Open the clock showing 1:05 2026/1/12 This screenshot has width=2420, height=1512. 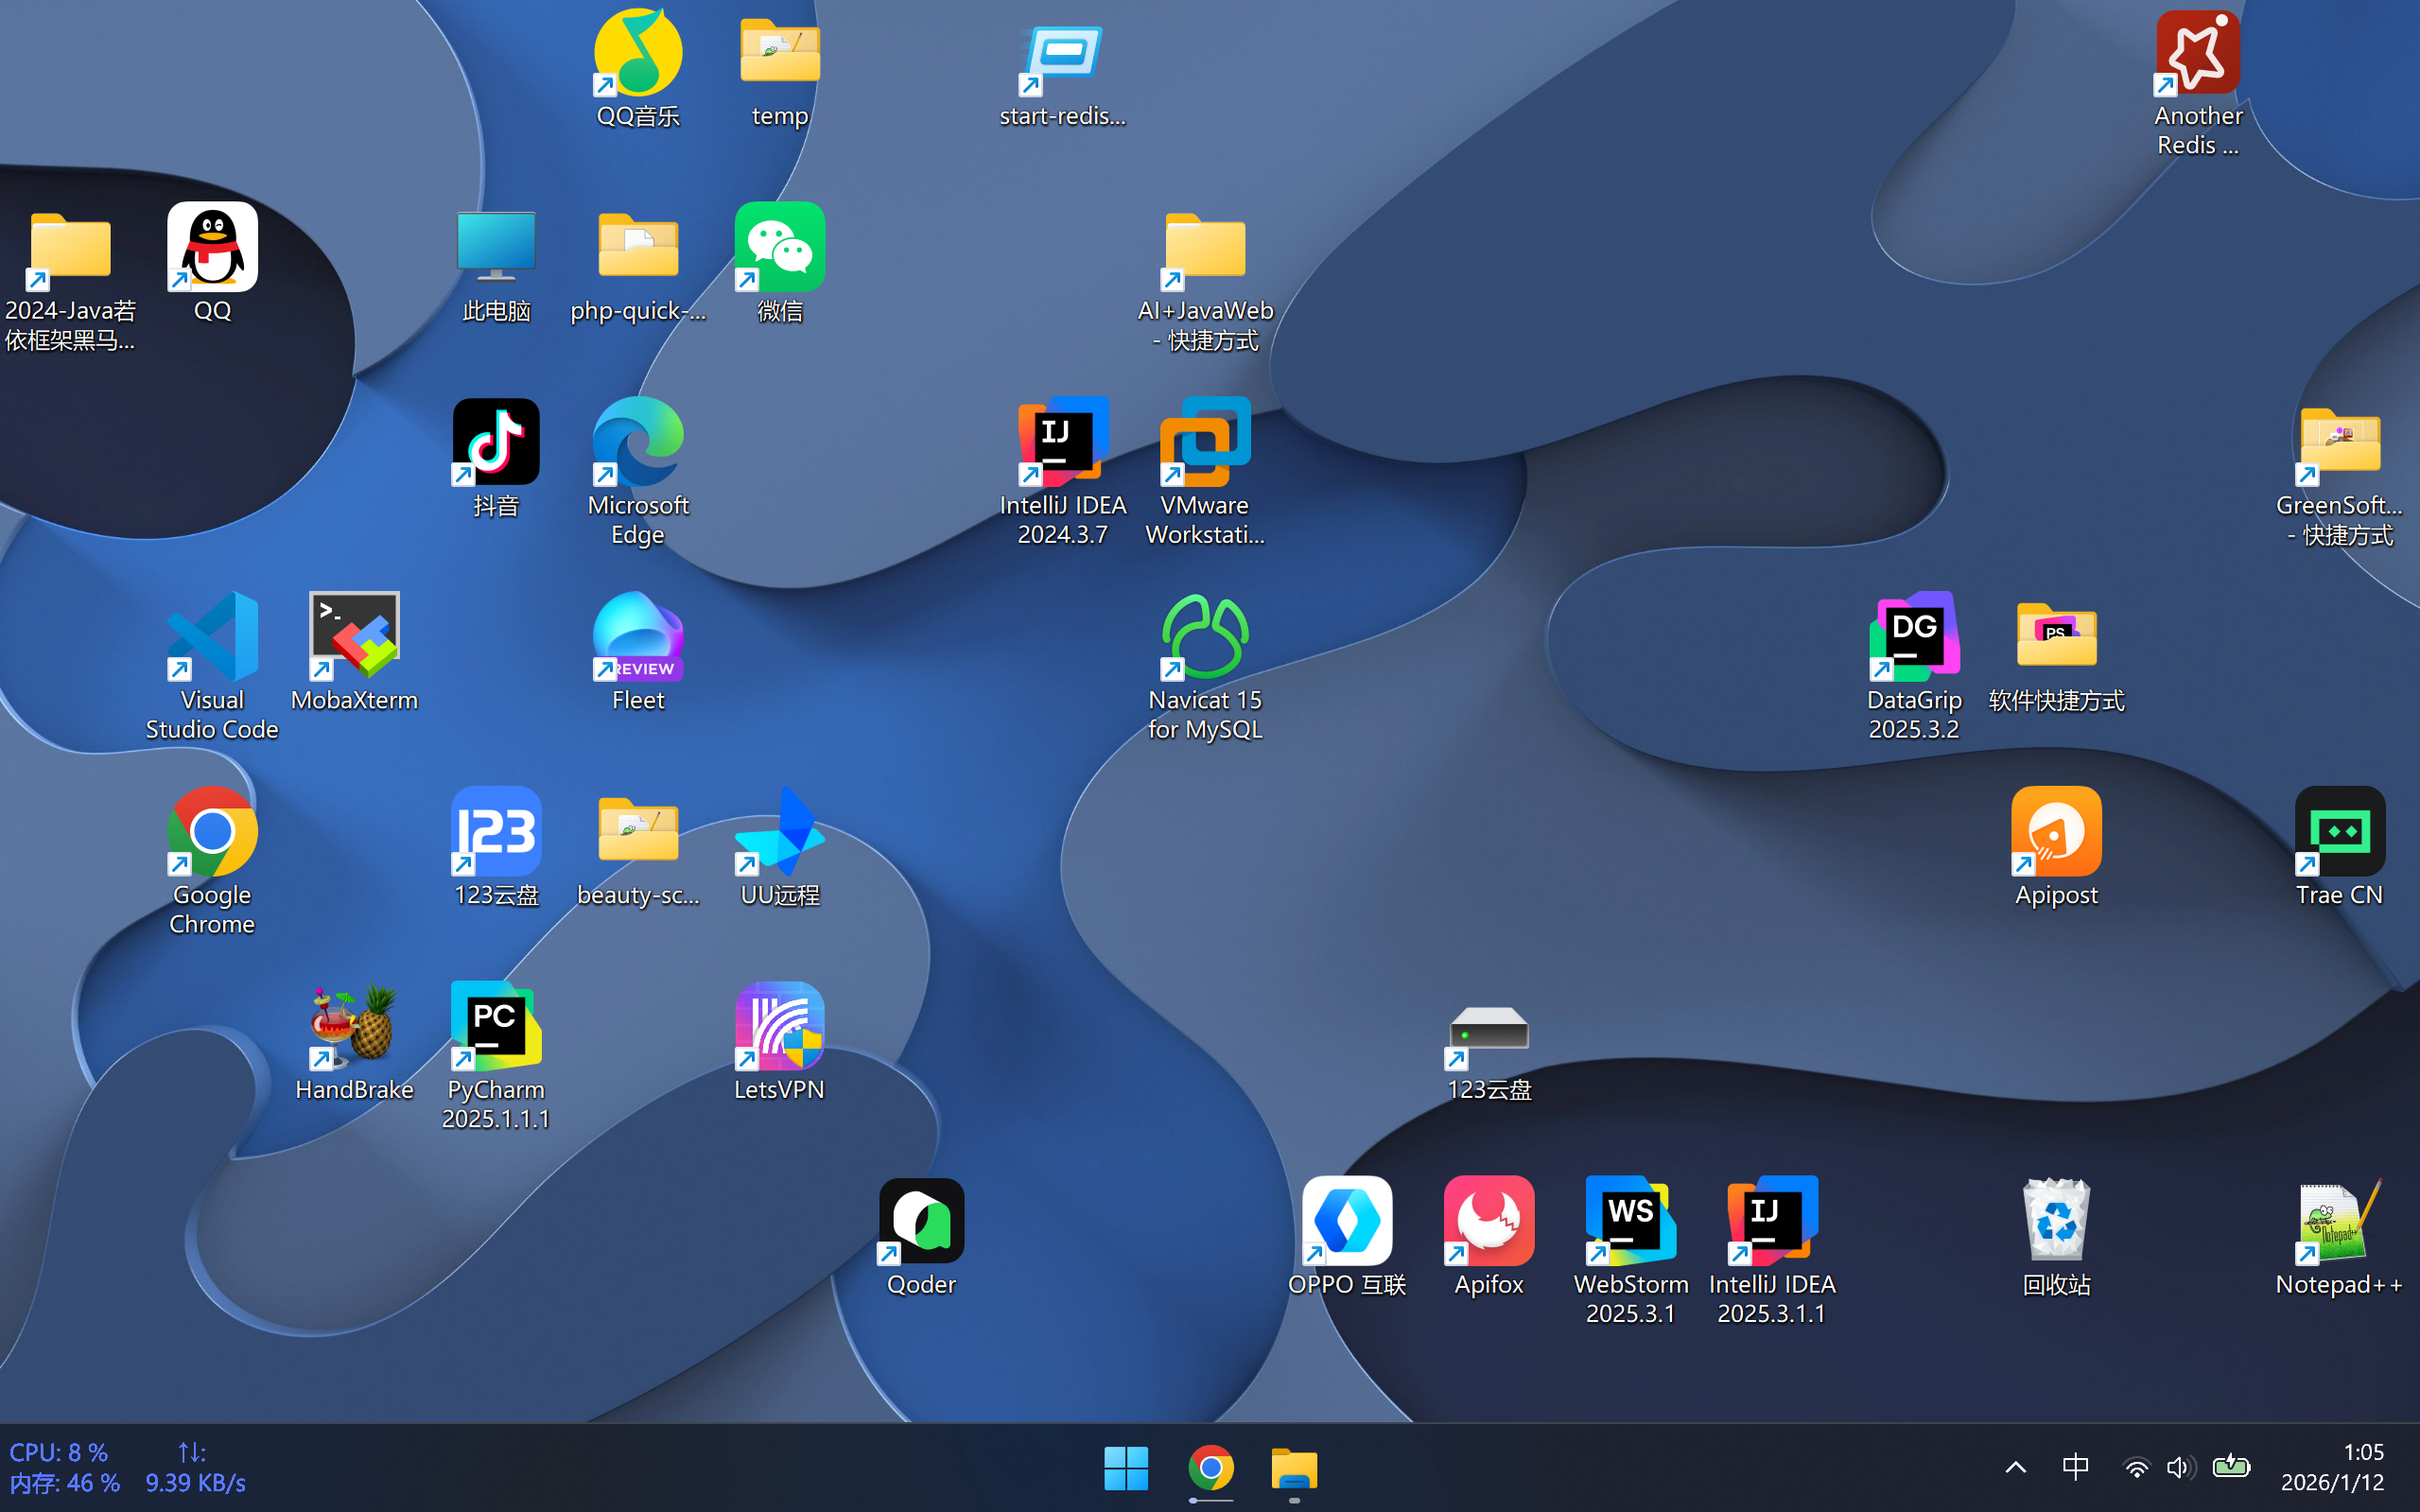[x=2332, y=1467]
